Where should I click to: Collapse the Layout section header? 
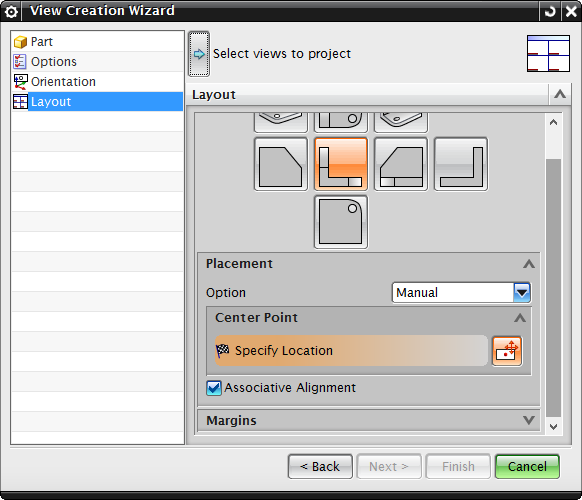[x=560, y=94]
